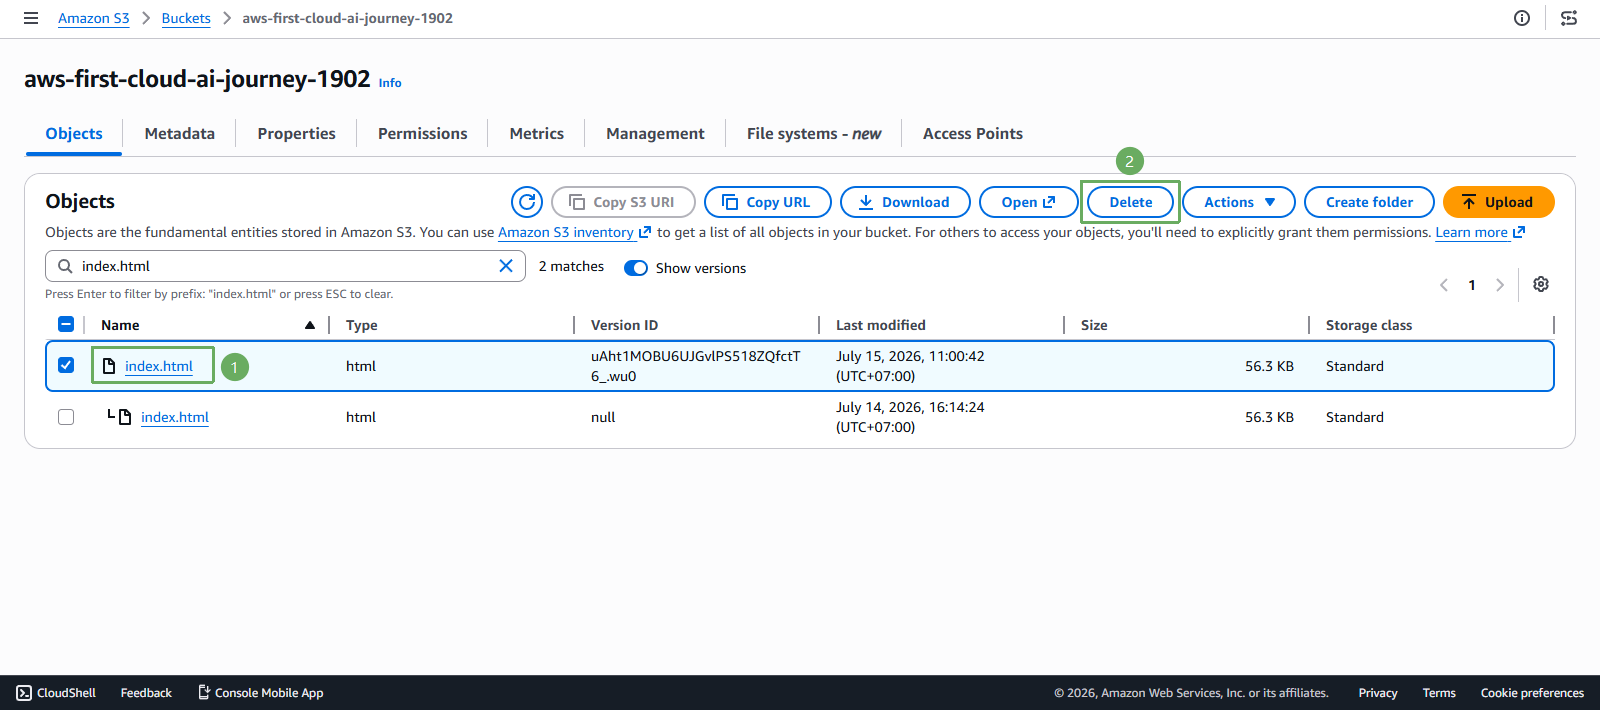Open Console Mobile App link
The image size is (1600, 710).
click(x=260, y=693)
